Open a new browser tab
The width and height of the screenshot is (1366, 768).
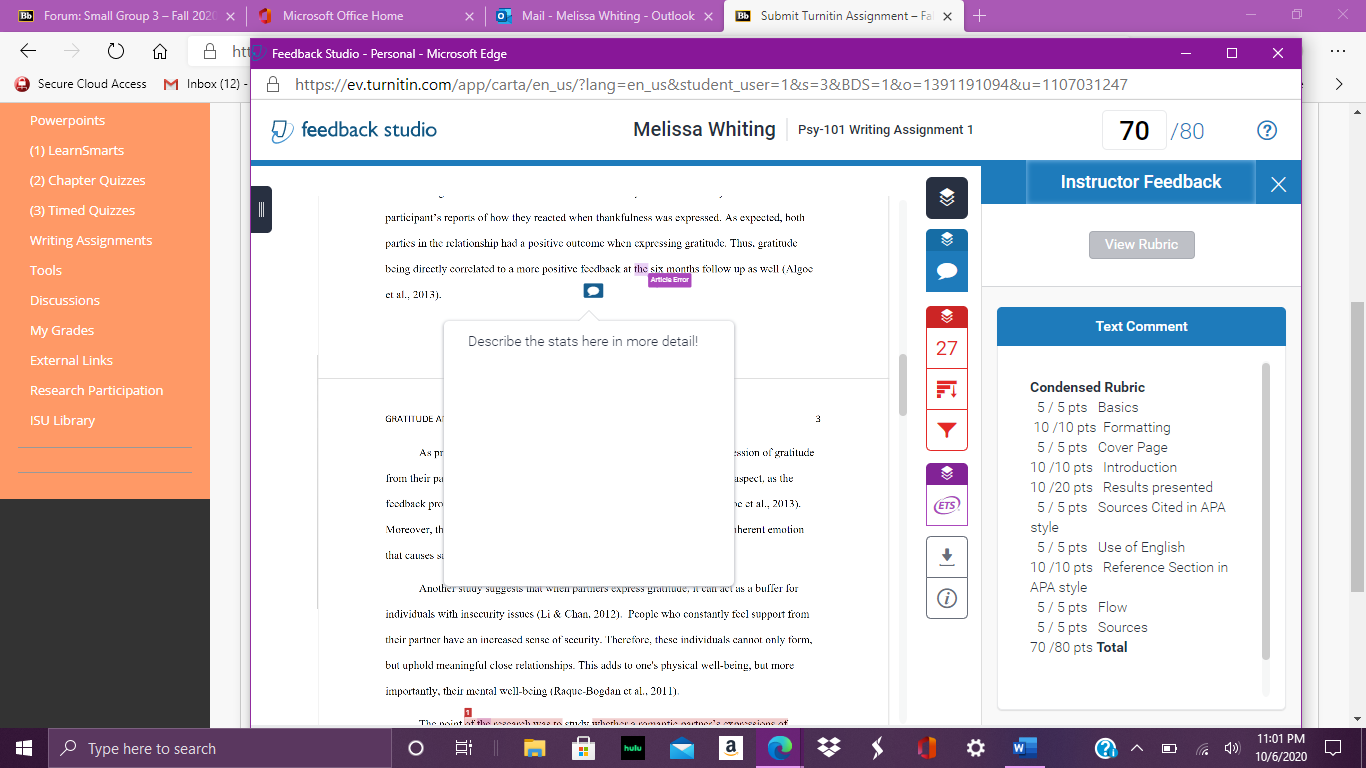[x=979, y=16]
